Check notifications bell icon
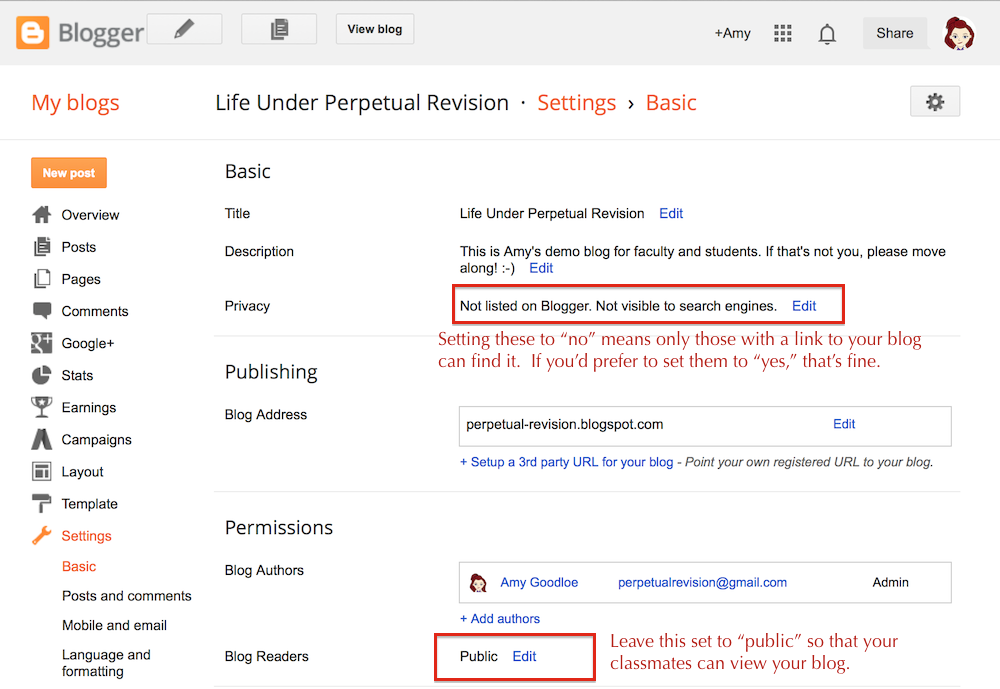 click(x=827, y=33)
